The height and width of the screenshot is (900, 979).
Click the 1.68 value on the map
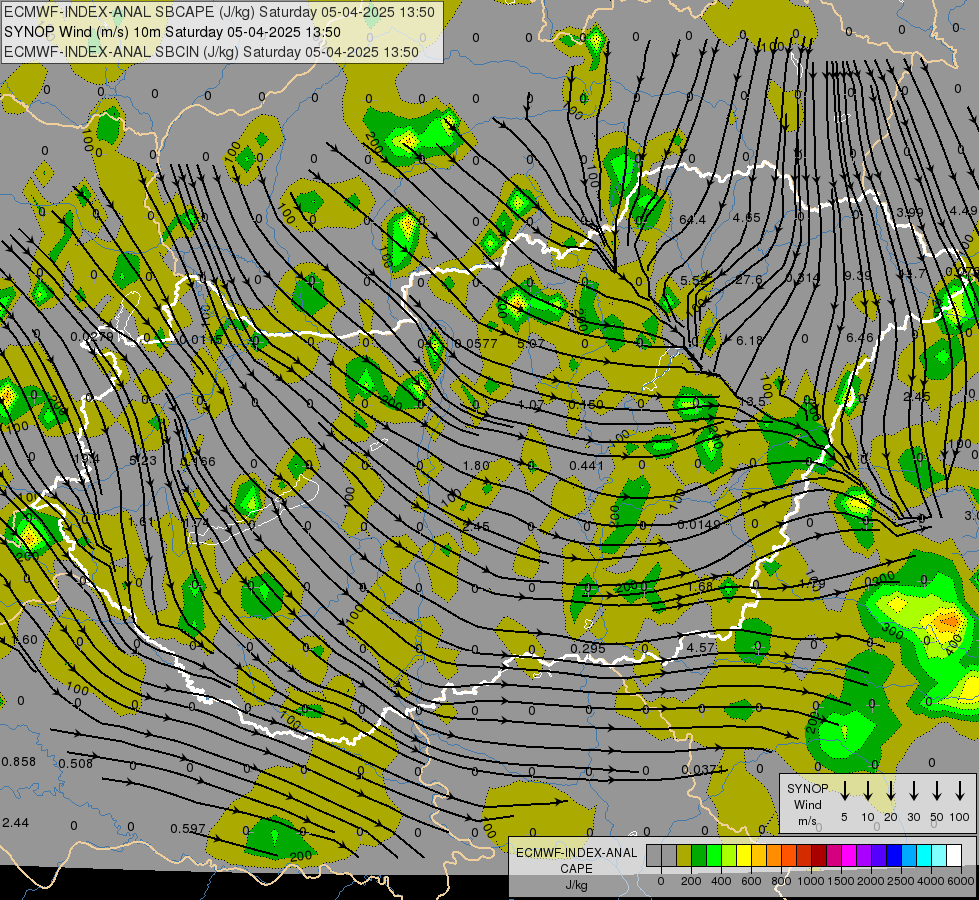(x=700, y=586)
